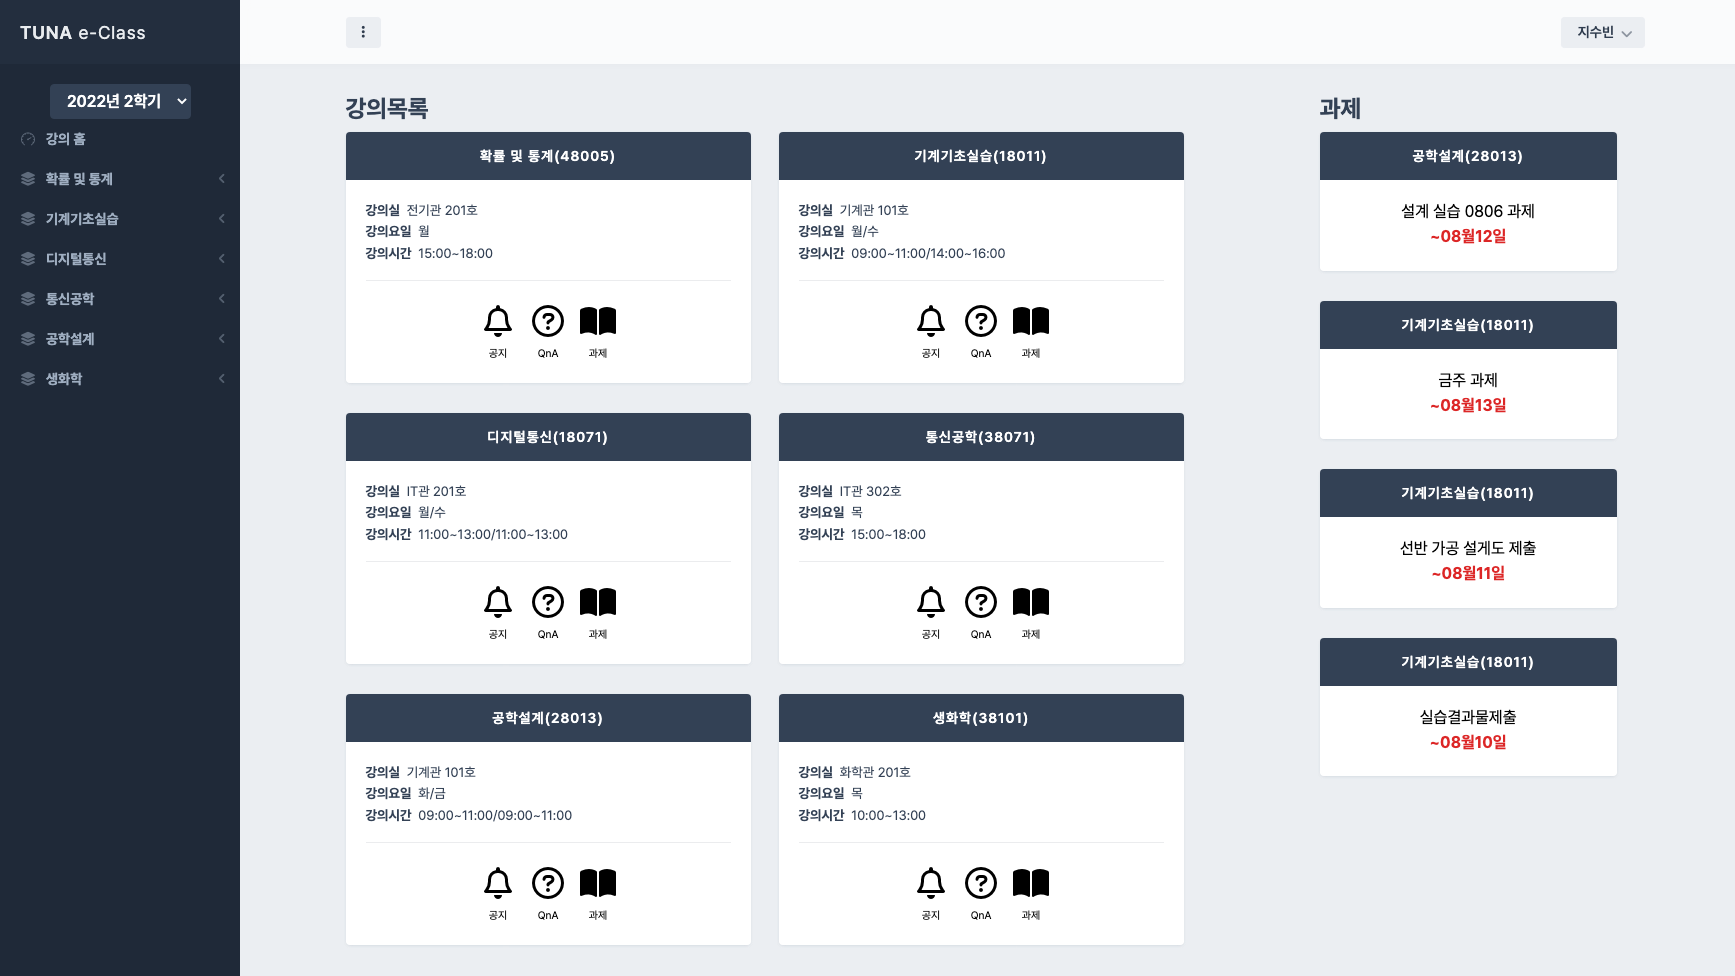The height and width of the screenshot is (976, 1735).
Task: Expand 확률 및 통계 in the sidebar
Action: 120,179
